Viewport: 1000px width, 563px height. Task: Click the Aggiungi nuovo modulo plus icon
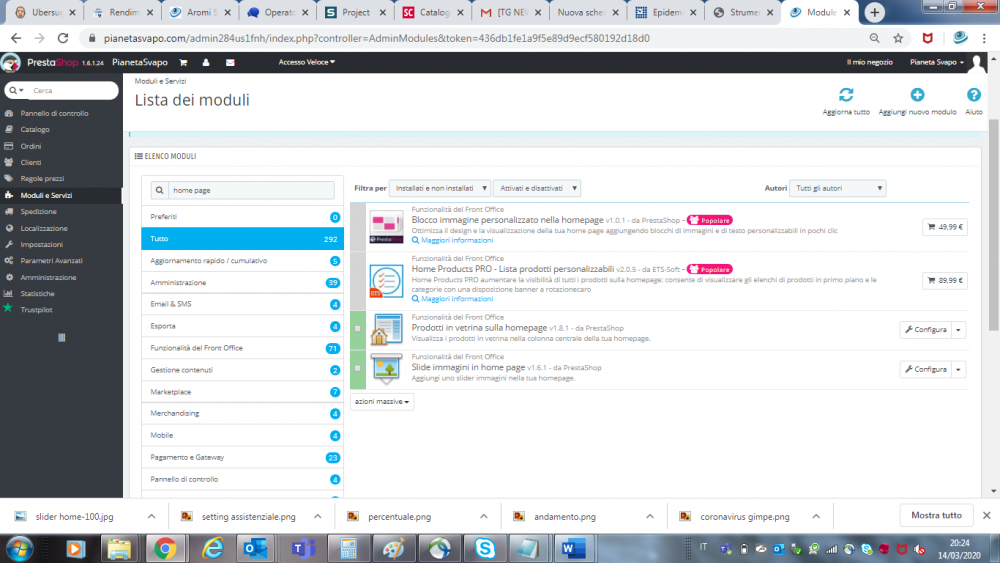click(x=917, y=95)
